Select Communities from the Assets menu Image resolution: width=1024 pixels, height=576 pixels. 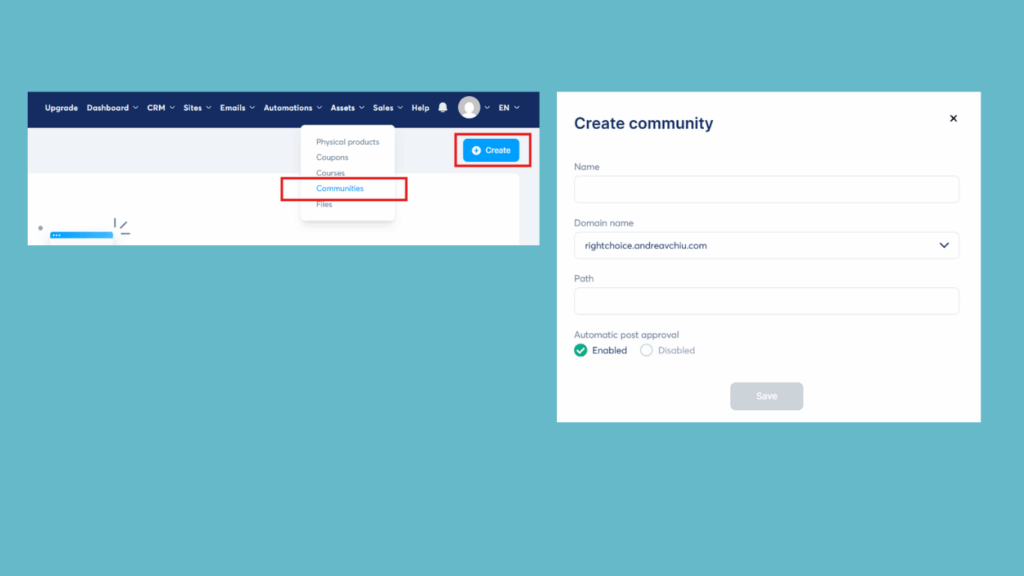(x=338, y=188)
